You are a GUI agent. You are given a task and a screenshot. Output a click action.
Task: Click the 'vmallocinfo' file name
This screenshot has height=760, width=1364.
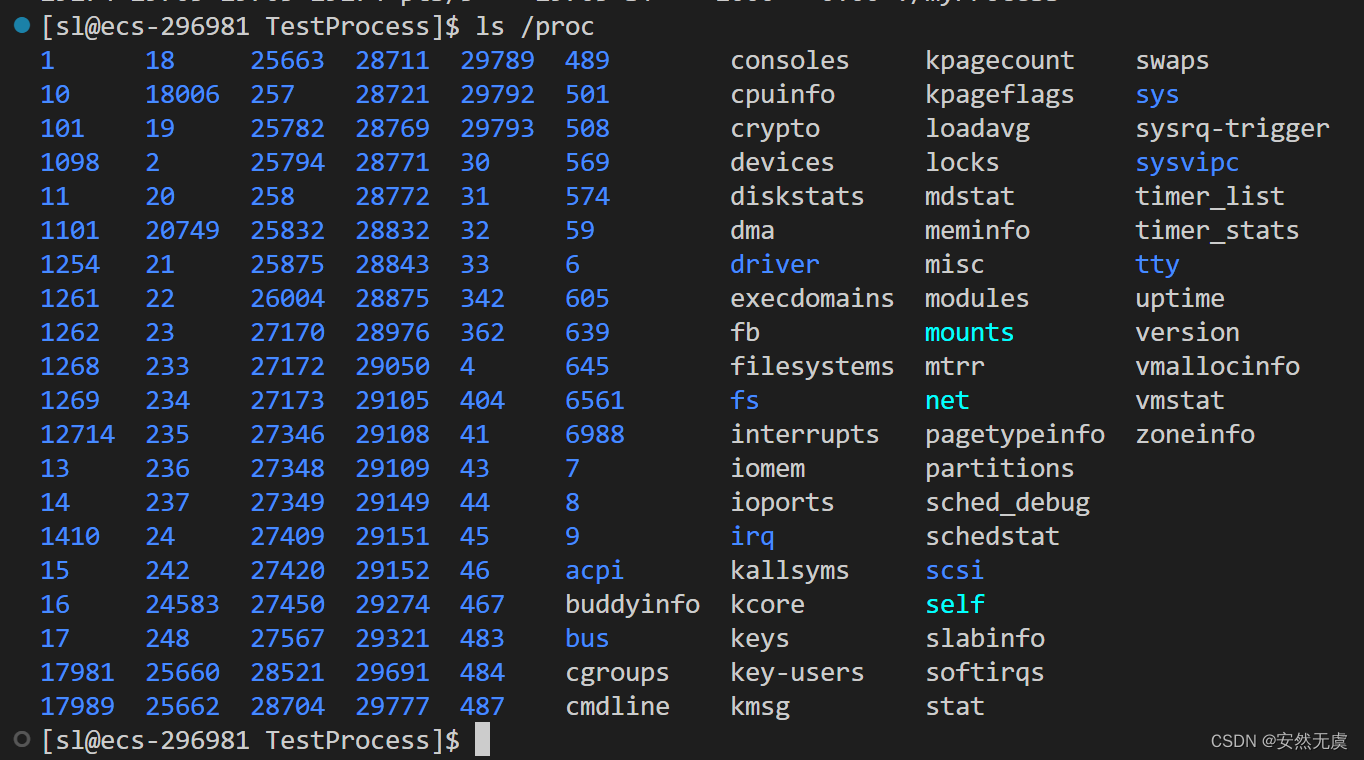[x=1218, y=366]
